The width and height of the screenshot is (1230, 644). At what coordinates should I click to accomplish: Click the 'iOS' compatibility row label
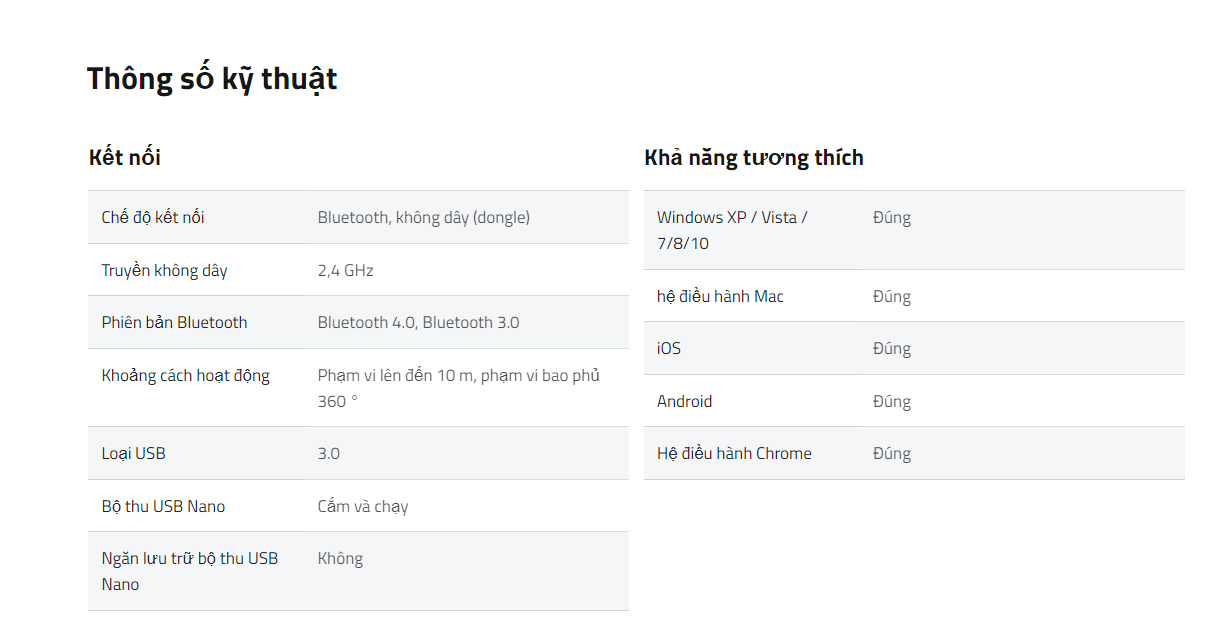(x=669, y=348)
